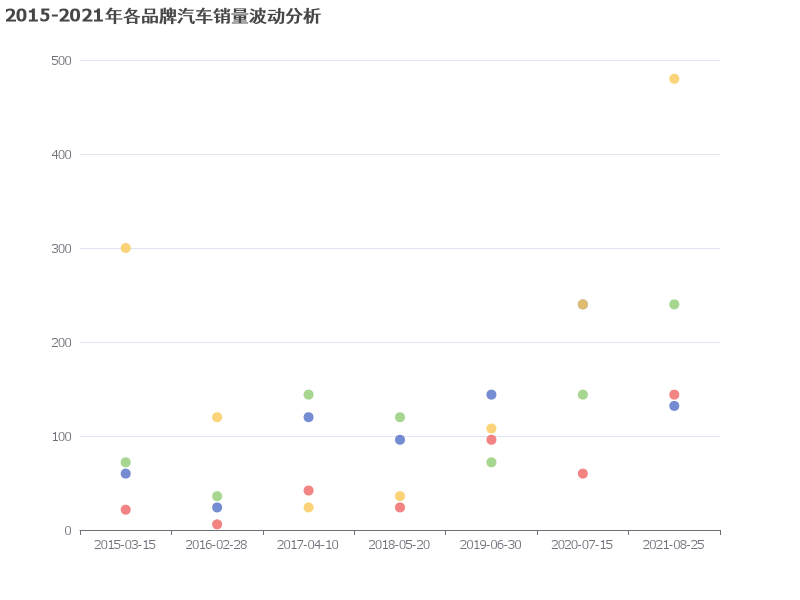Select the green point above 2019-06-30
This screenshot has width=800, height=600.
click(x=491, y=462)
